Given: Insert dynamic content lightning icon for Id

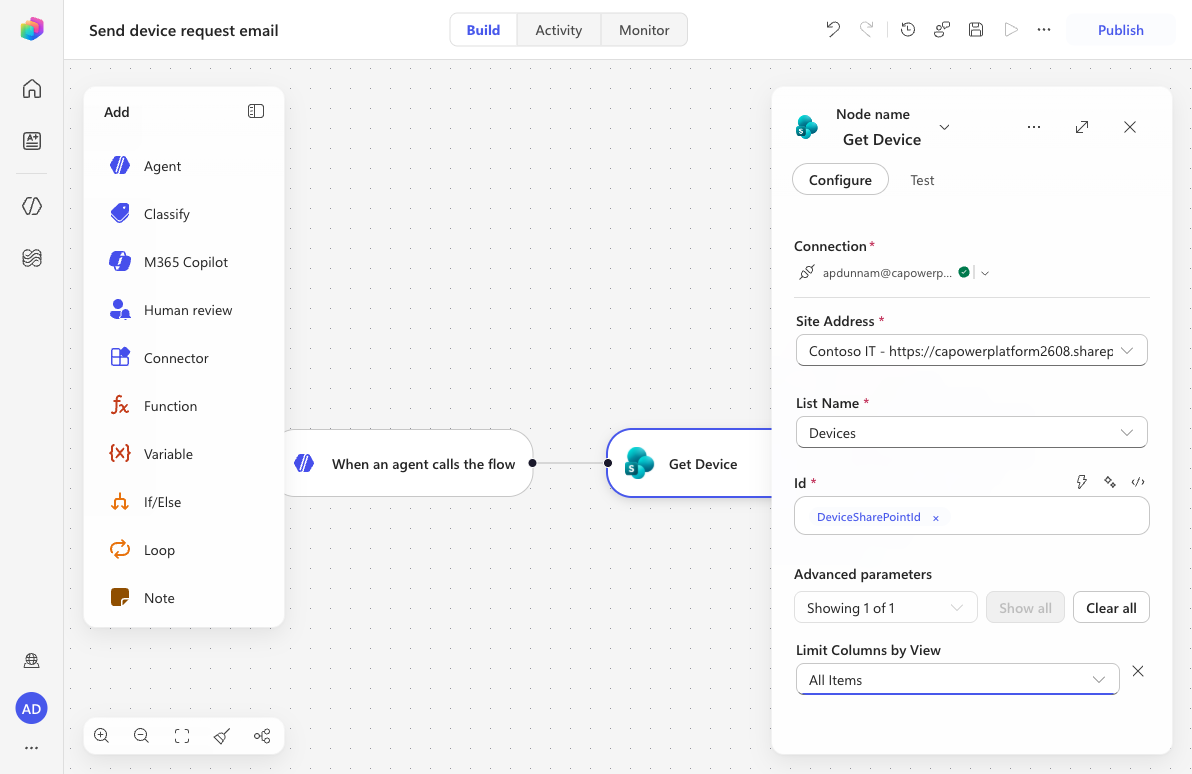Looking at the screenshot, I should (1081, 482).
